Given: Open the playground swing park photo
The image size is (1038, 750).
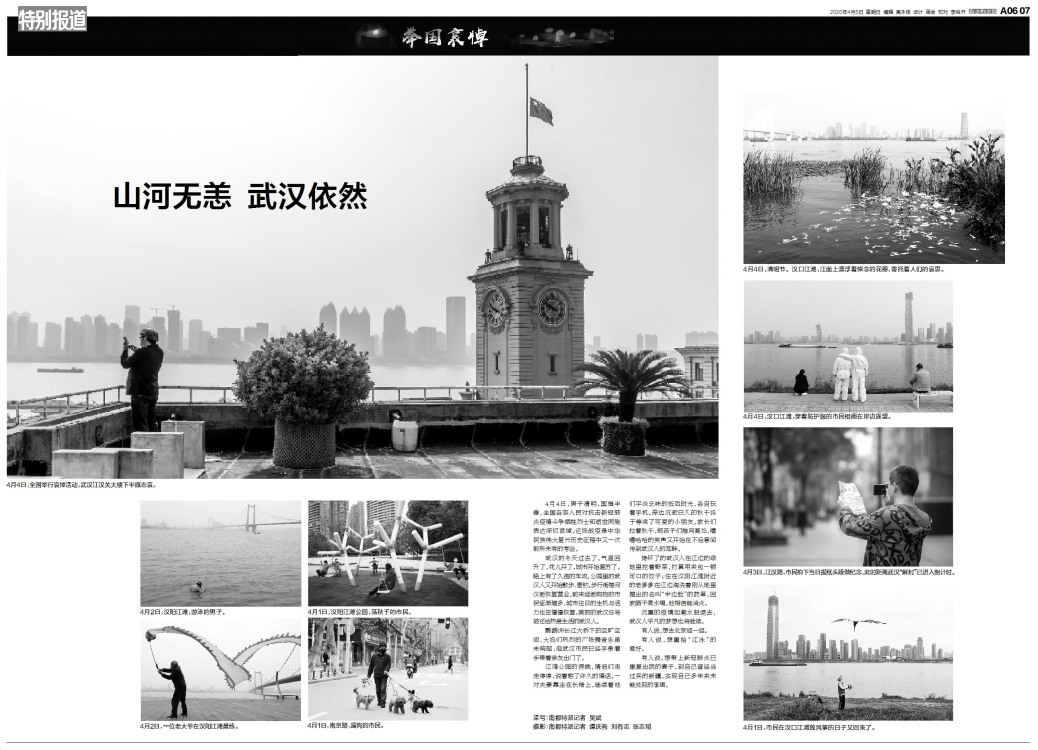Looking at the screenshot, I should [x=387, y=552].
